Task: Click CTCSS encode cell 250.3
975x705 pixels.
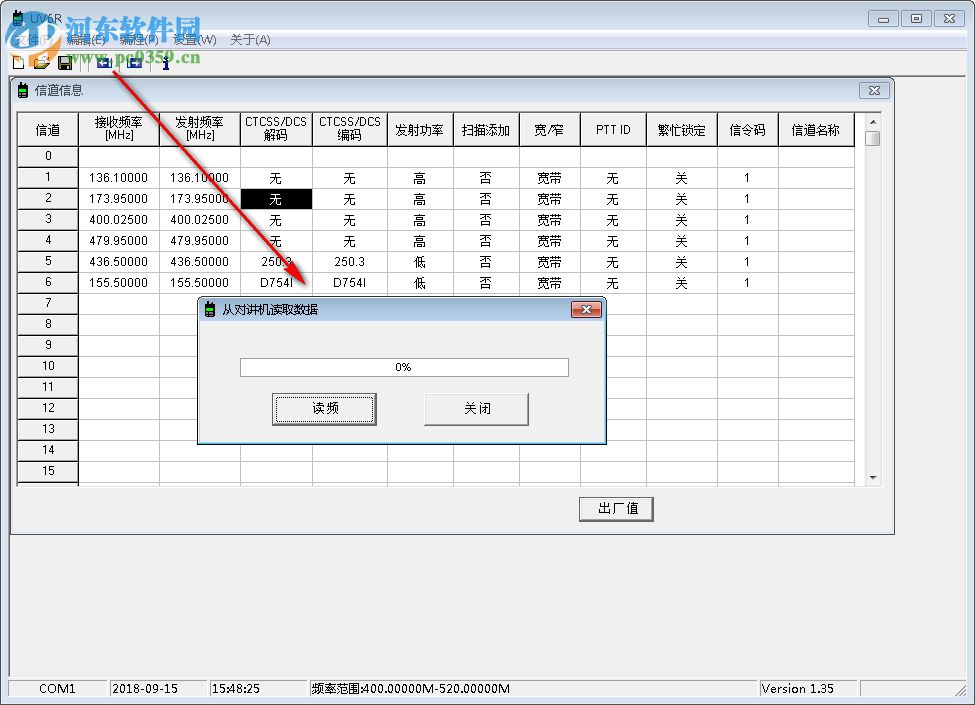Action: [x=349, y=262]
